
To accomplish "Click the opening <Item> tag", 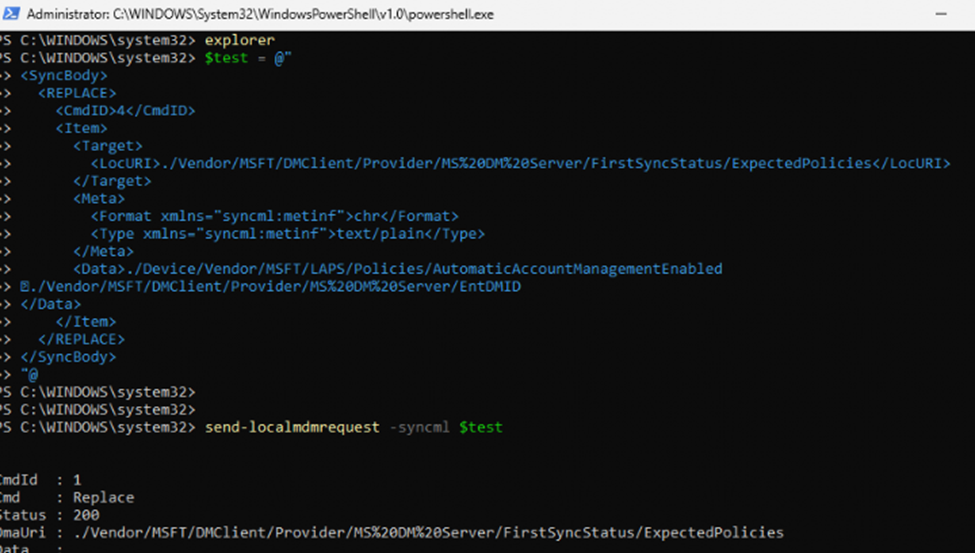I will [81, 128].
